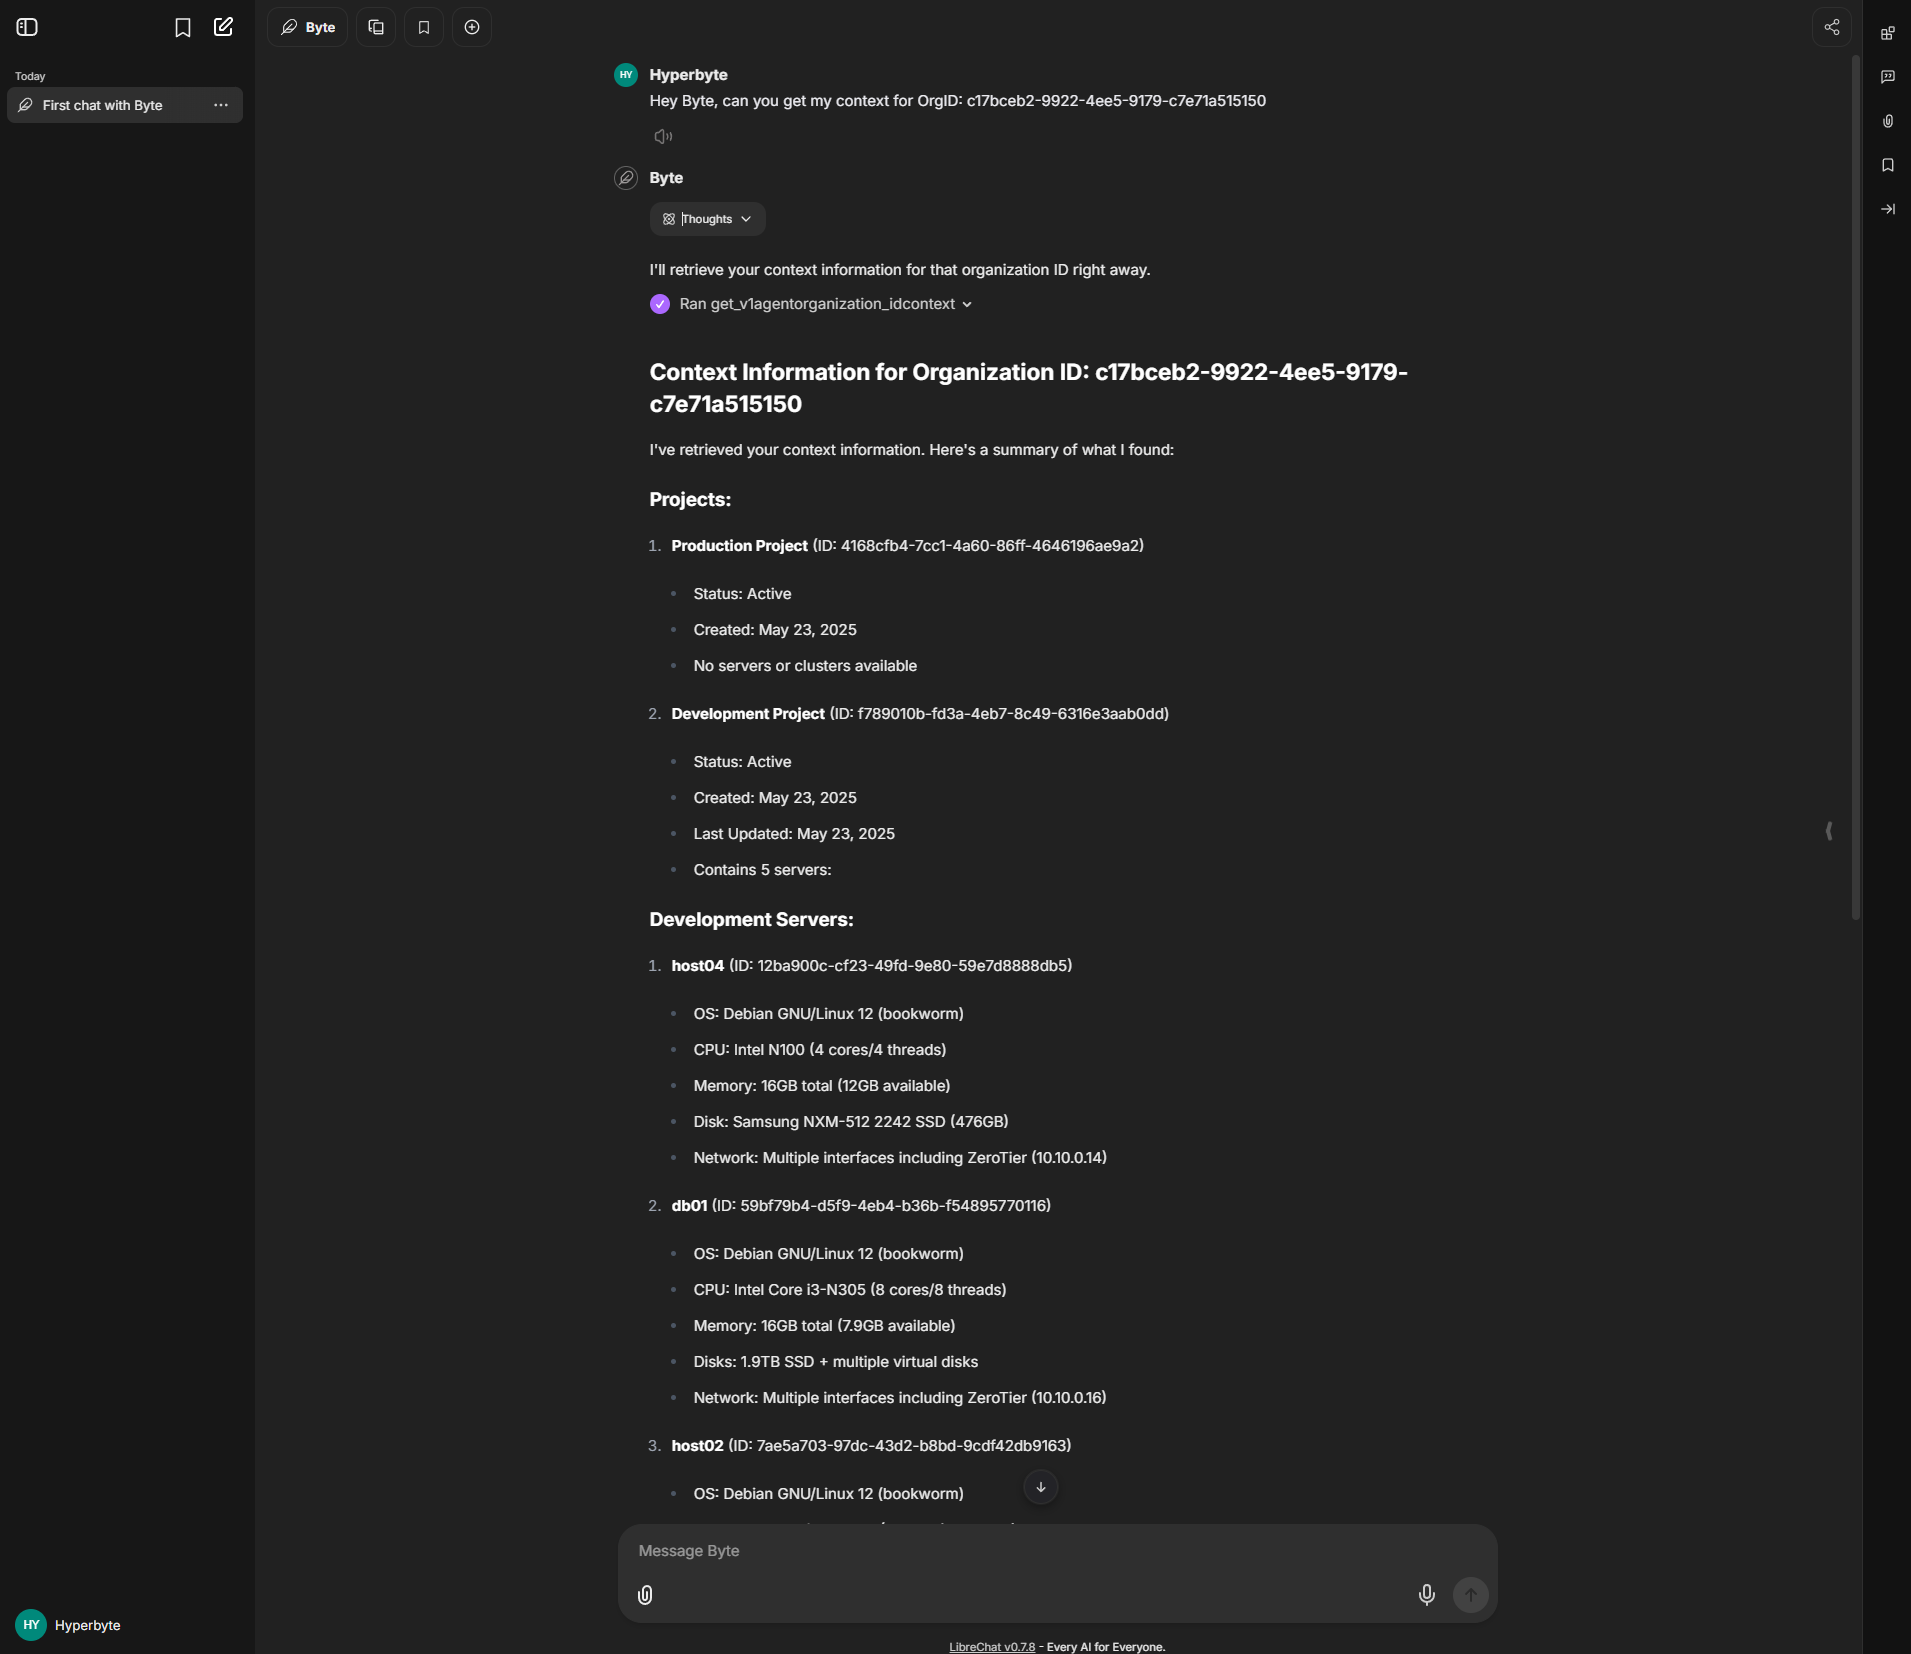Activate microphone voice input

[1426, 1595]
